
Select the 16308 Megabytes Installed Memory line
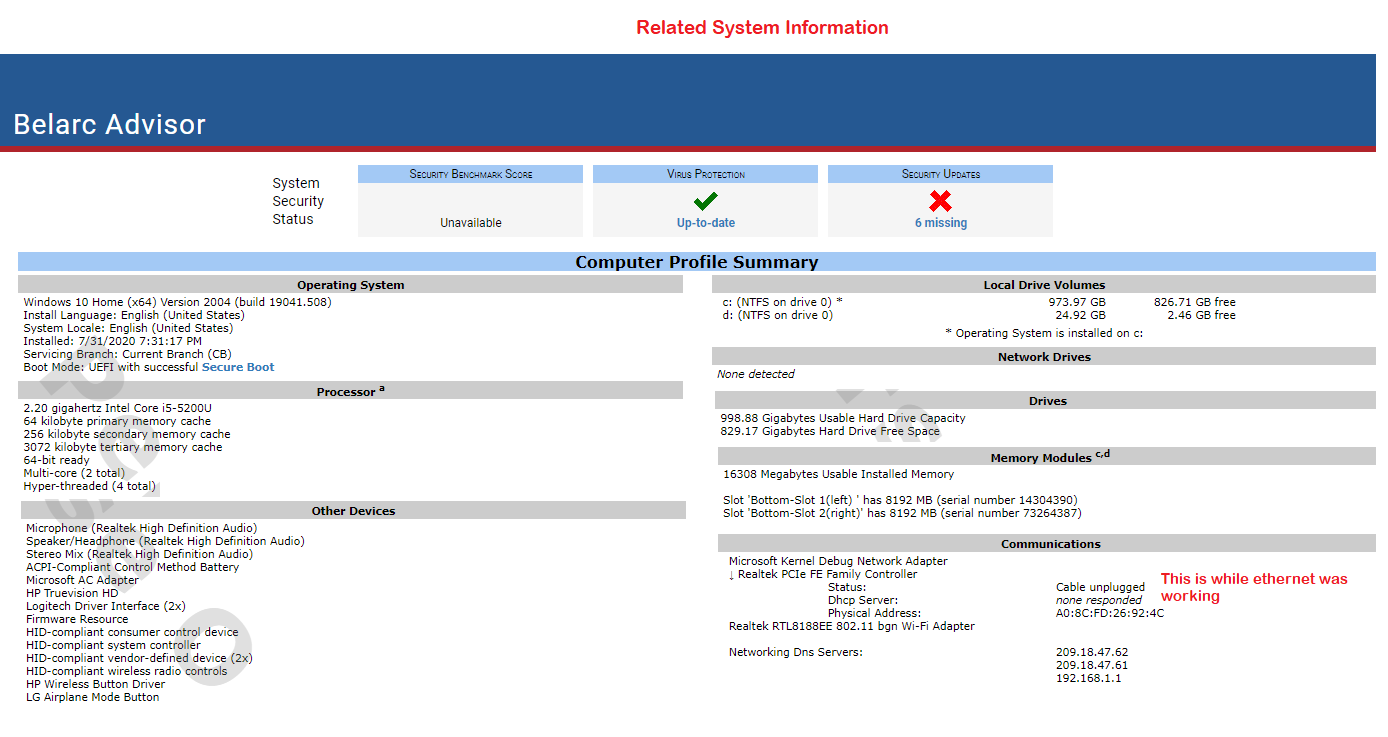838,474
